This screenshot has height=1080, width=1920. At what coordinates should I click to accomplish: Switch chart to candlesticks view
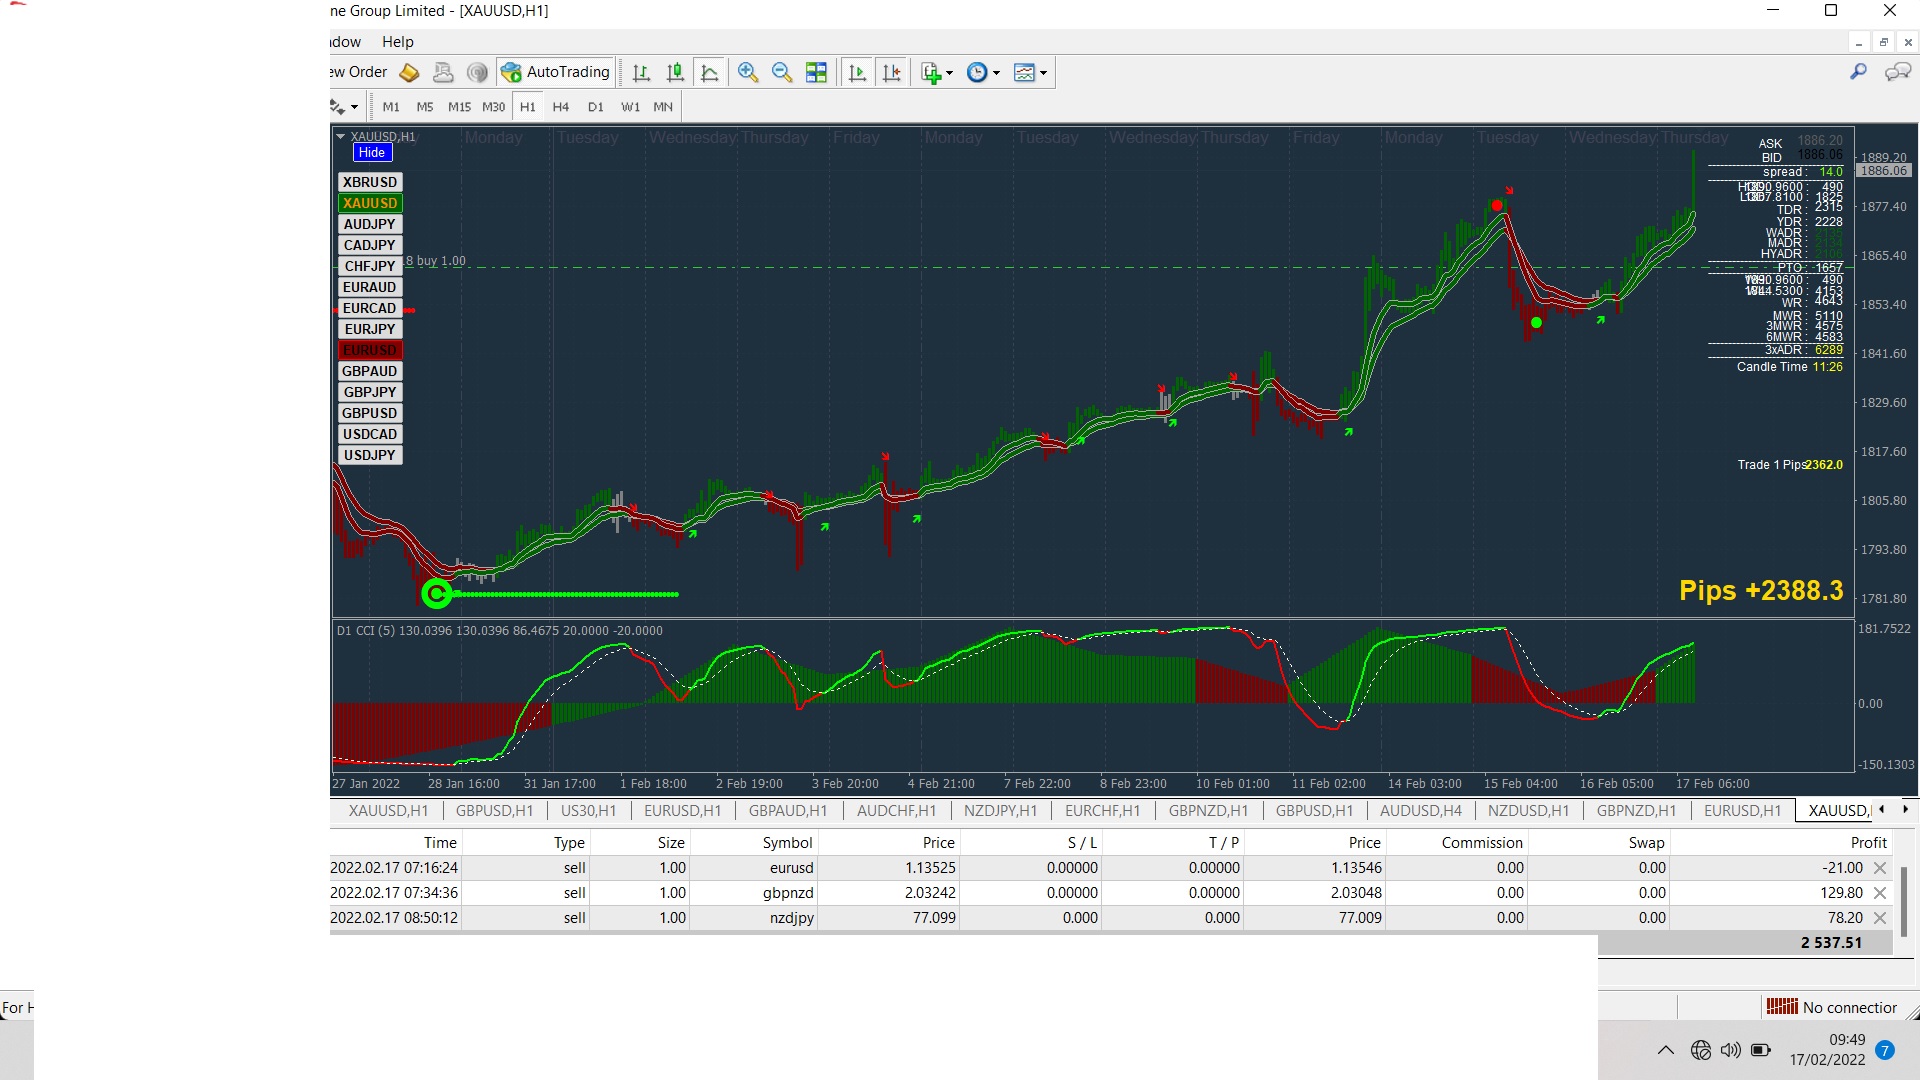tap(675, 72)
